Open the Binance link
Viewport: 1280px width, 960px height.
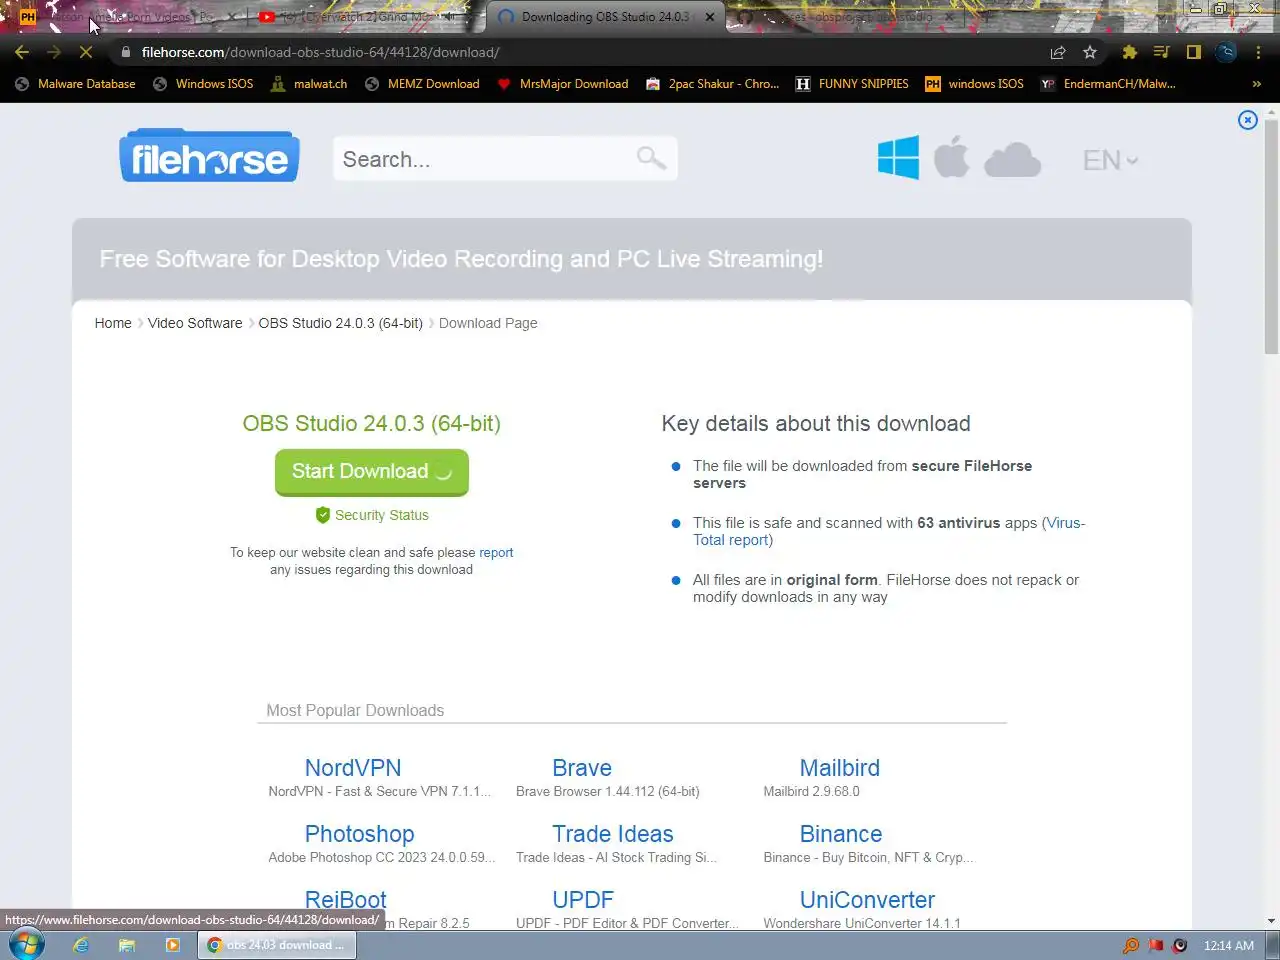point(841,834)
